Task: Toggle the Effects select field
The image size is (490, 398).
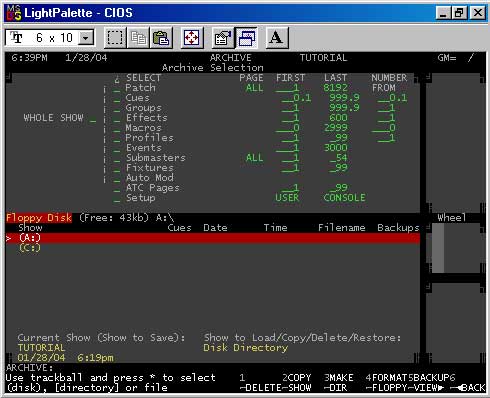Action: click(116, 119)
